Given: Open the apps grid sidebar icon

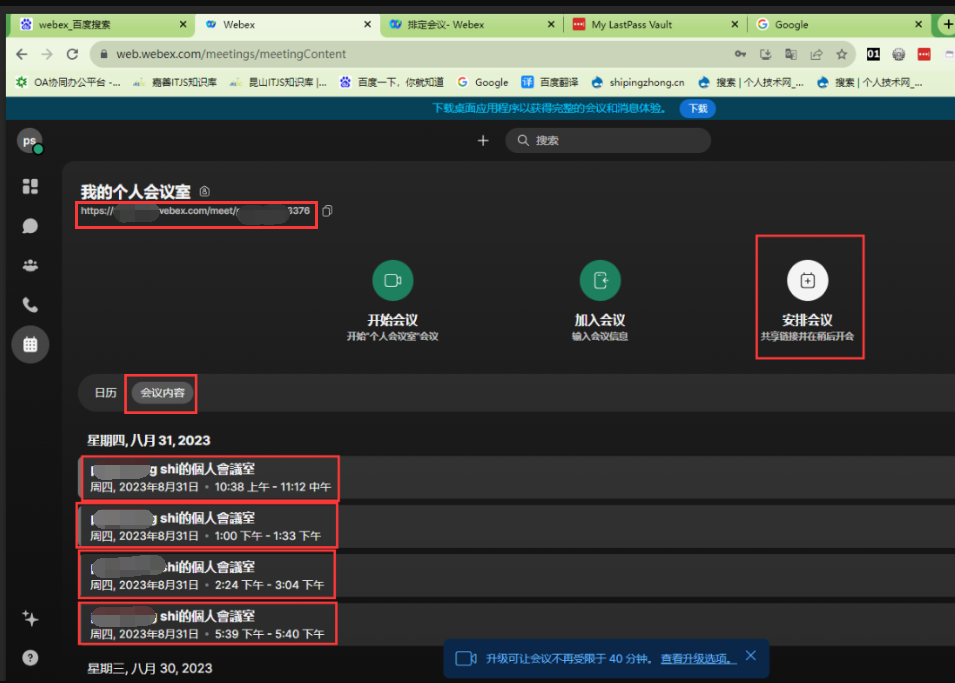Looking at the screenshot, I should click(x=30, y=186).
